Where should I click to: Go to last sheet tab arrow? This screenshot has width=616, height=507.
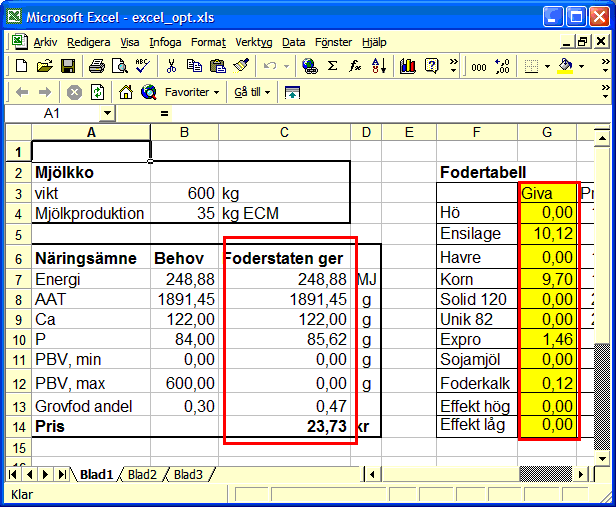click(x=62, y=474)
